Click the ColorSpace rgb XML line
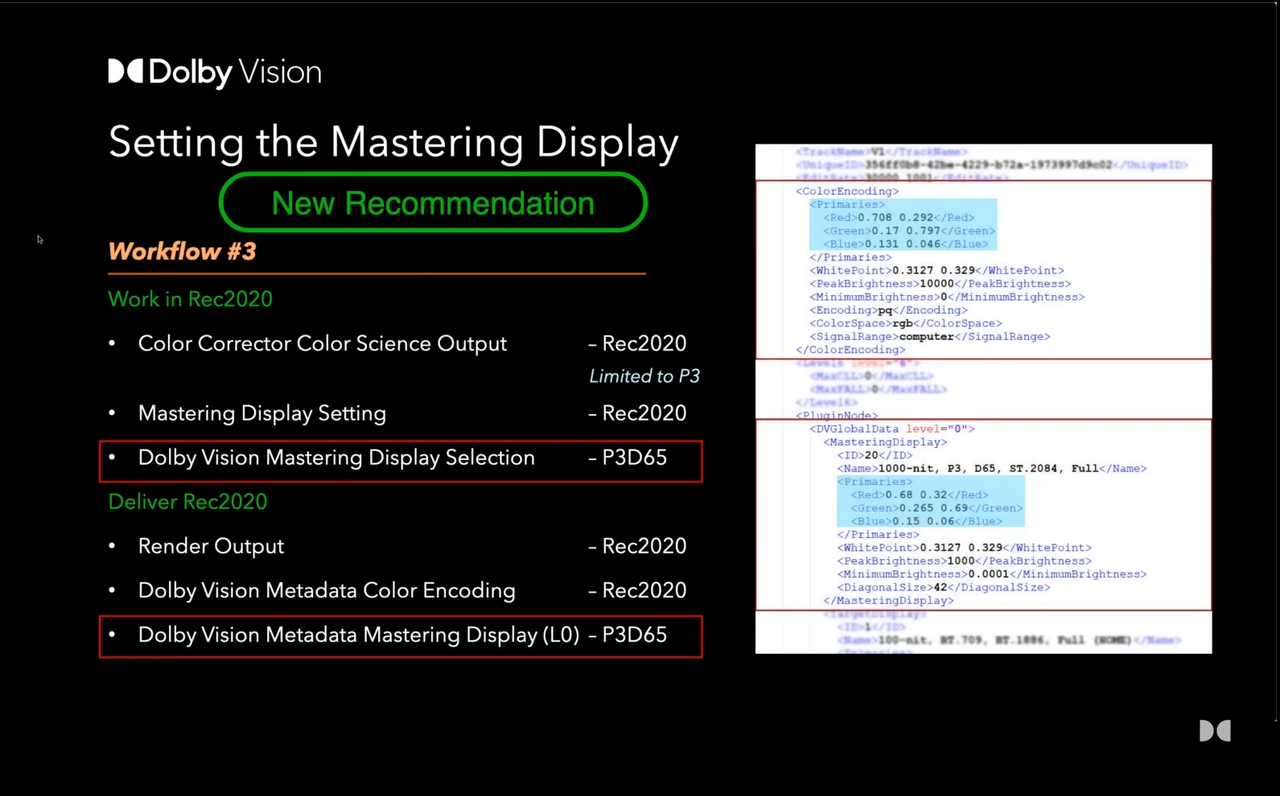Image resolution: width=1280 pixels, height=796 pixels. pyautogui.click(x=905, y=323)
